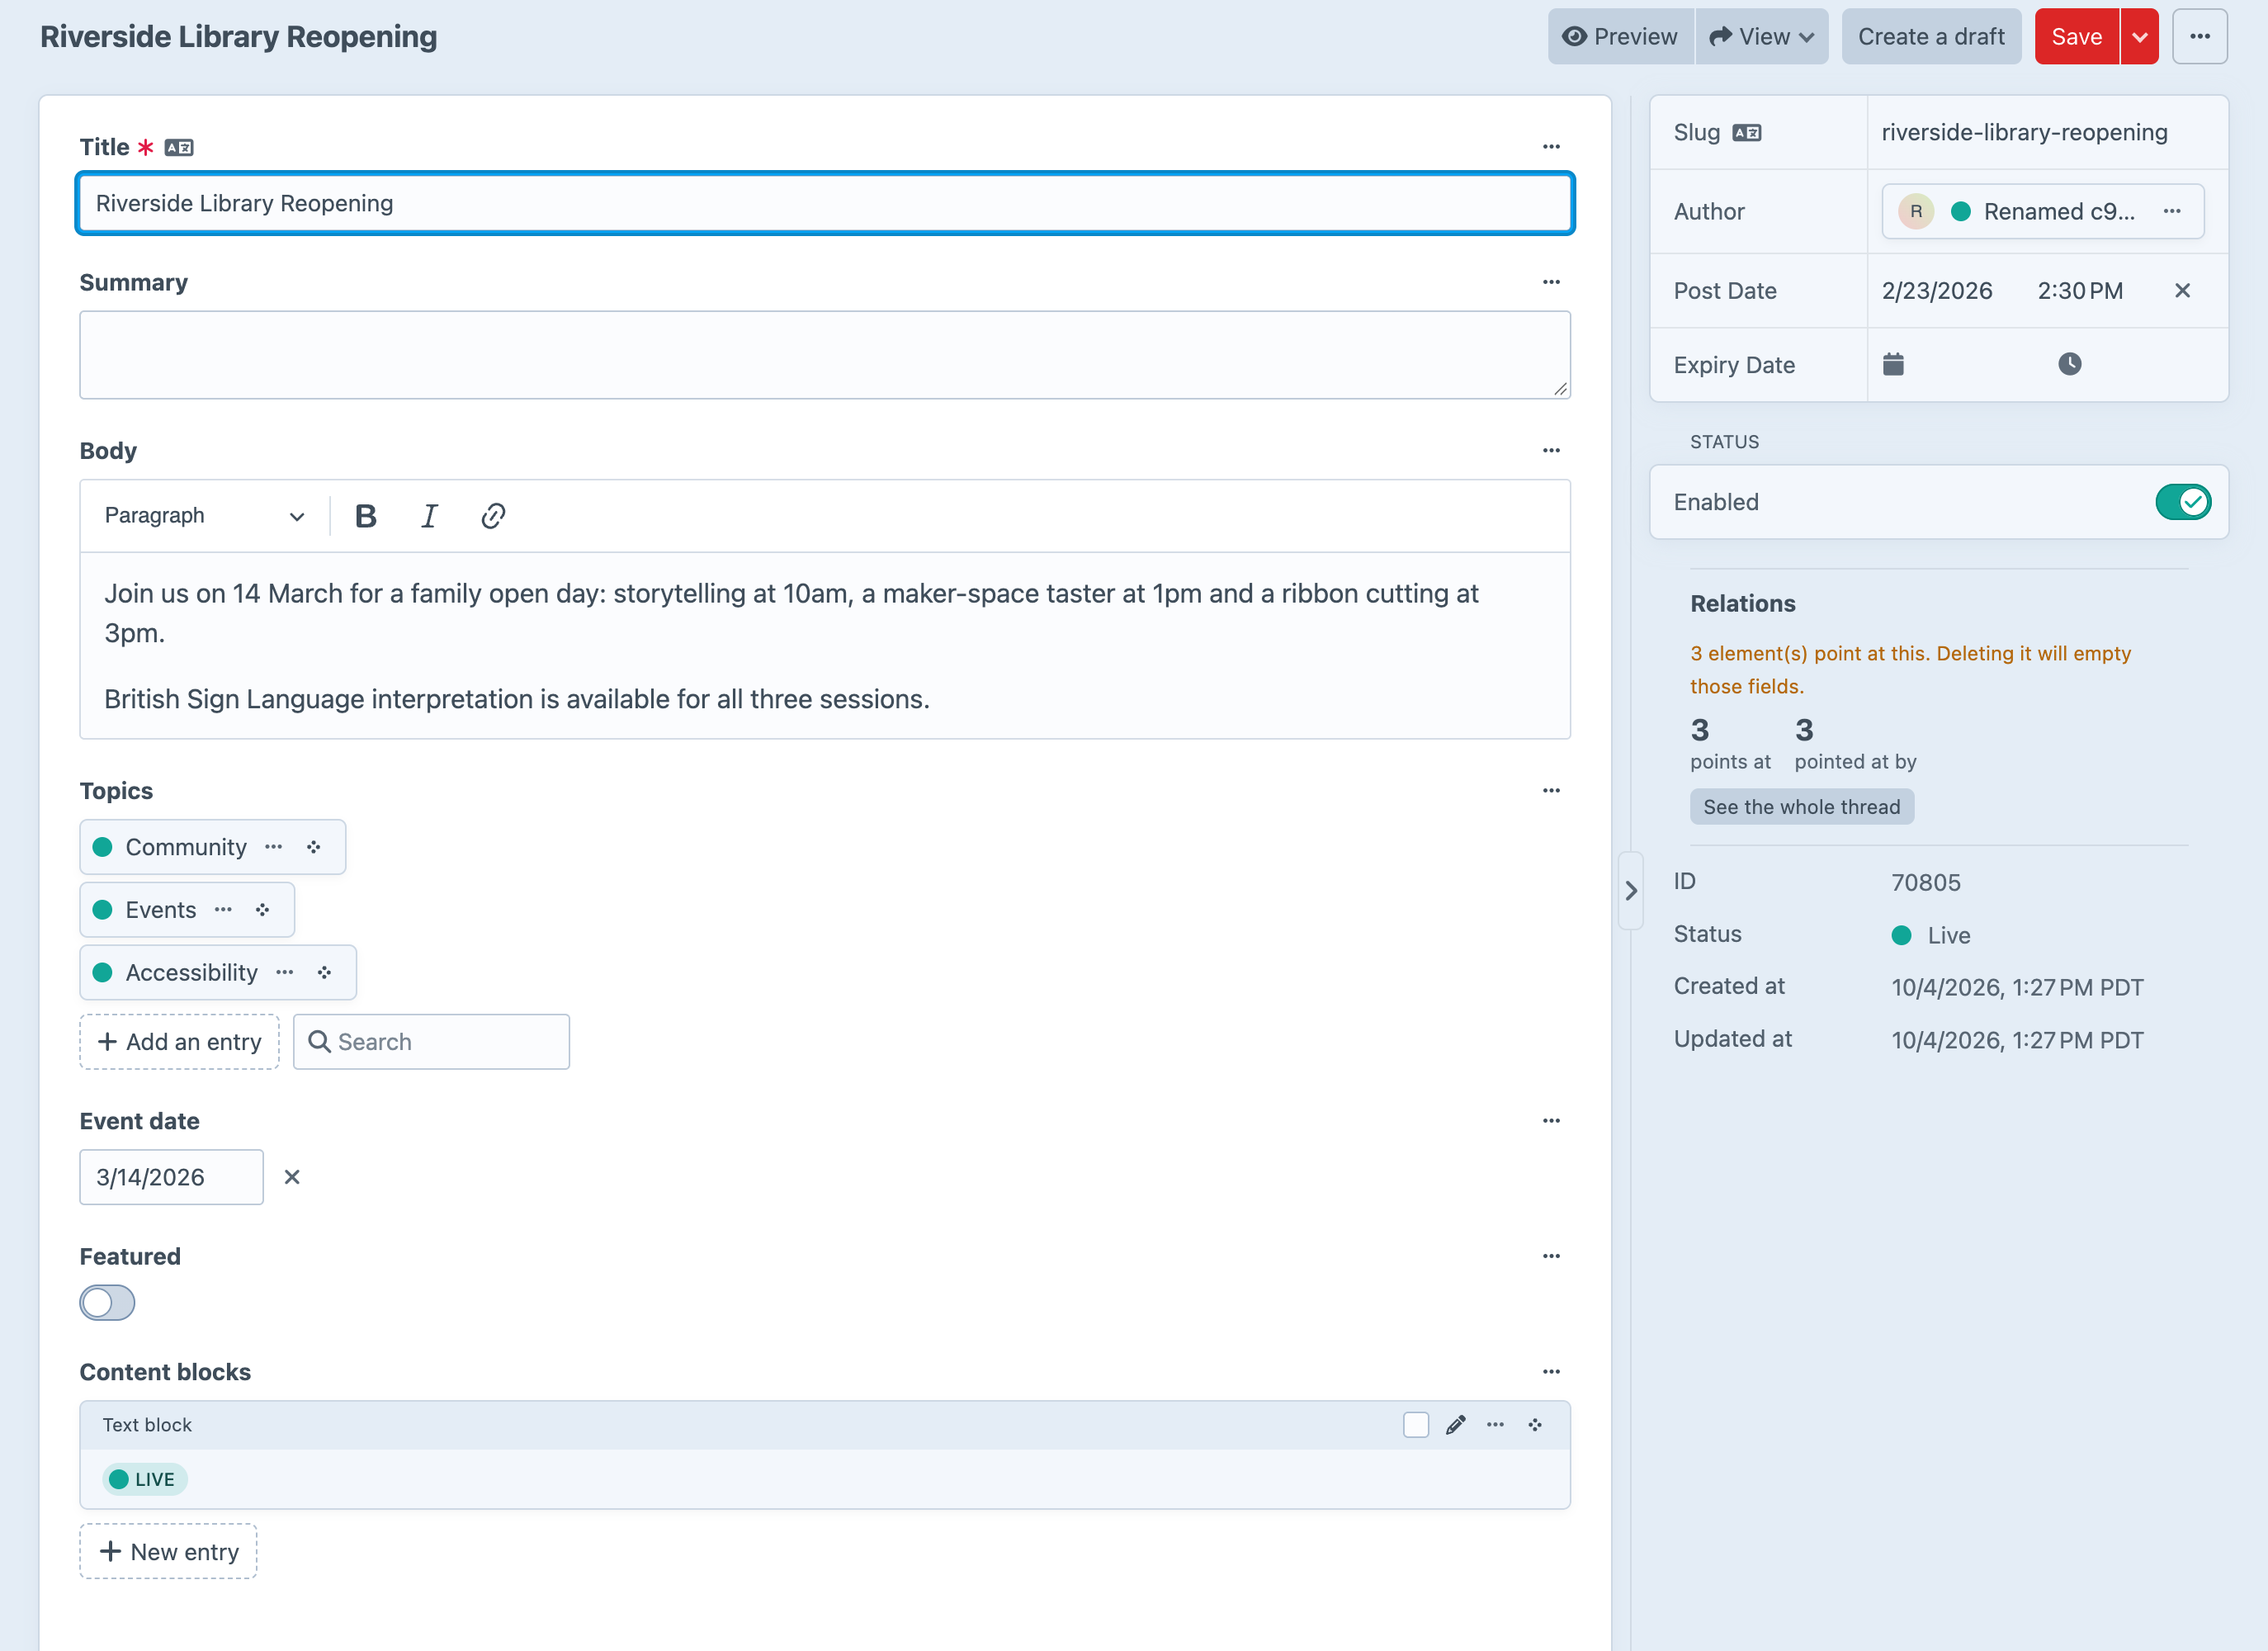Open page-level more actions button
Screen dimensions: 2268x1651
(2200, 37)
